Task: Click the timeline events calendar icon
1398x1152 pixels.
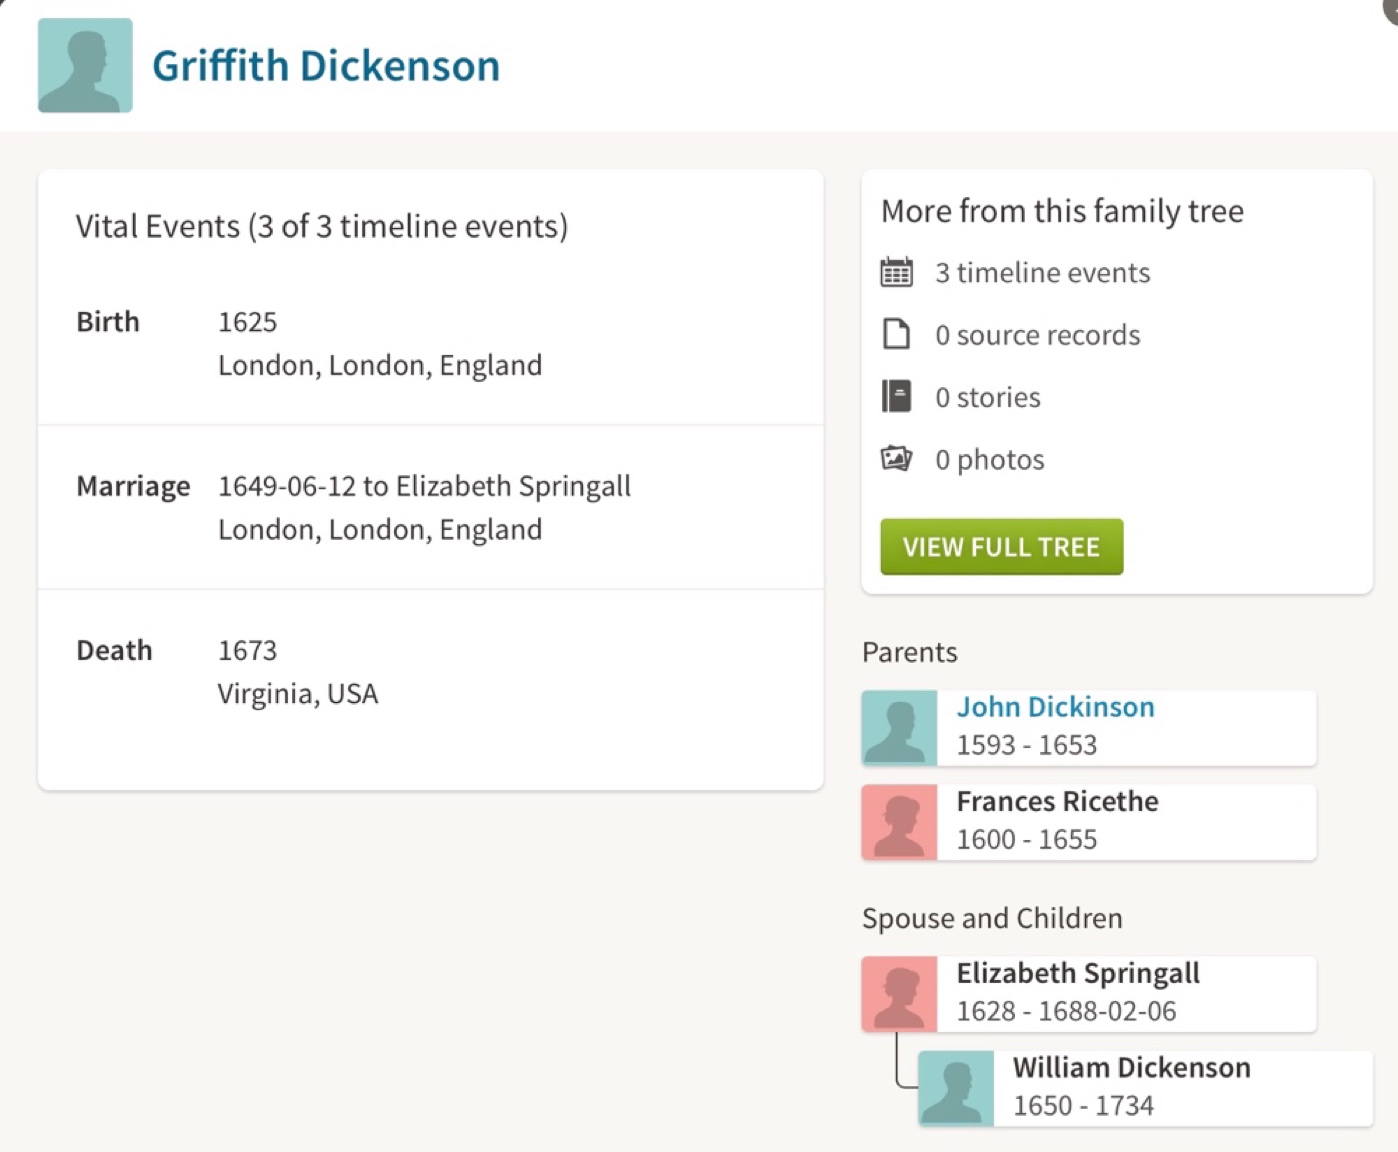Action: pos(896,272)
